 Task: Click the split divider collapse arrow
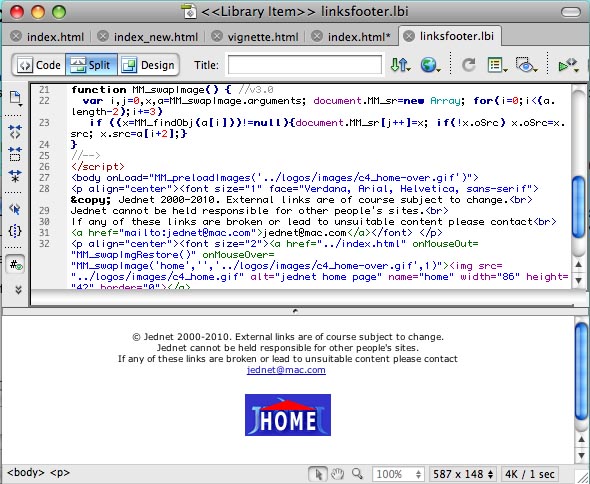tap(295, 311)
